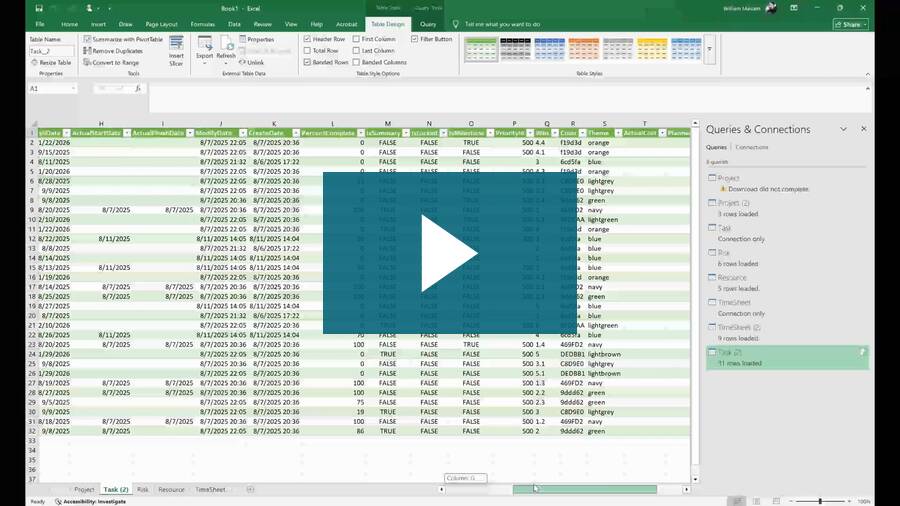Open the Export button dropdown arrow
The width and height of the screenshot is (900, 506).
[204, 63]
